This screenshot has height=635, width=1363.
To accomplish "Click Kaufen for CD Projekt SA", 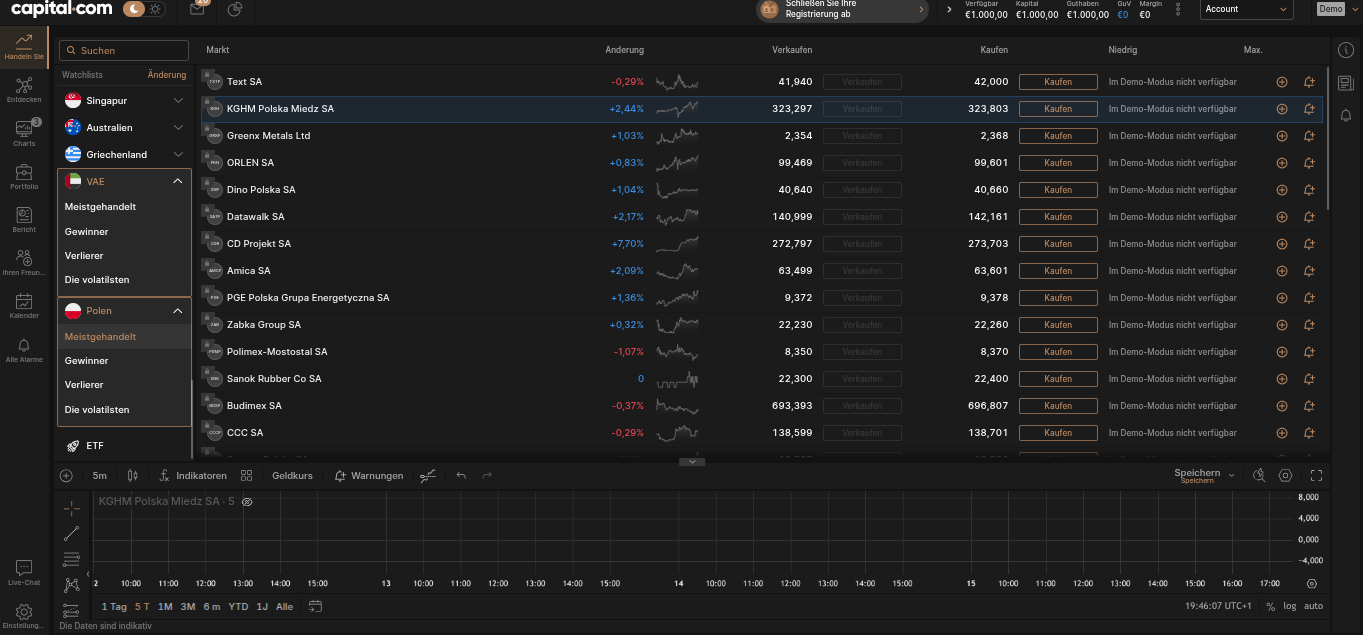I will pos(1057,243).
